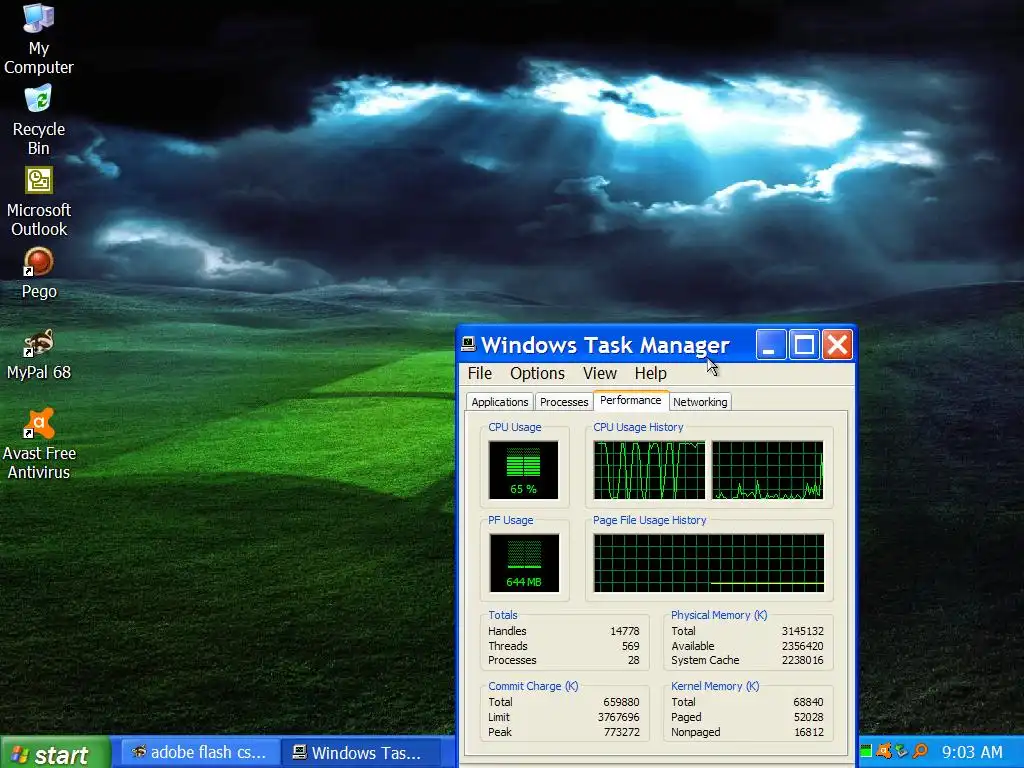The image size is (1024, 768).
Task: Select the Microsoft Outlook desktop icon
Action: tap(39, 201)
